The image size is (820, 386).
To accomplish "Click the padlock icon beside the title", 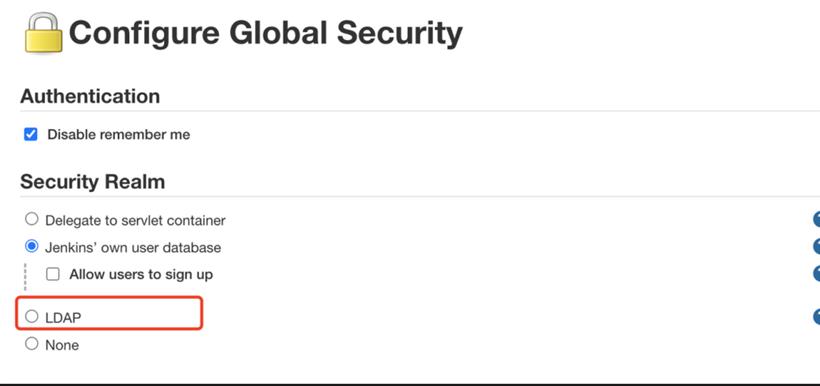I will (x=44, y=32).
